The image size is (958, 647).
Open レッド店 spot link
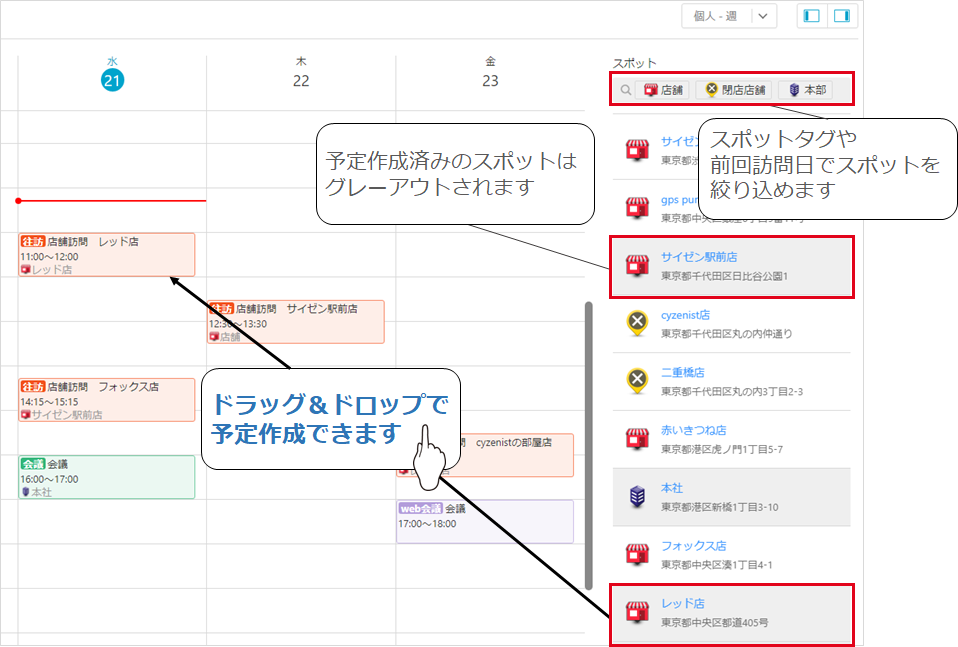[682, 604]
